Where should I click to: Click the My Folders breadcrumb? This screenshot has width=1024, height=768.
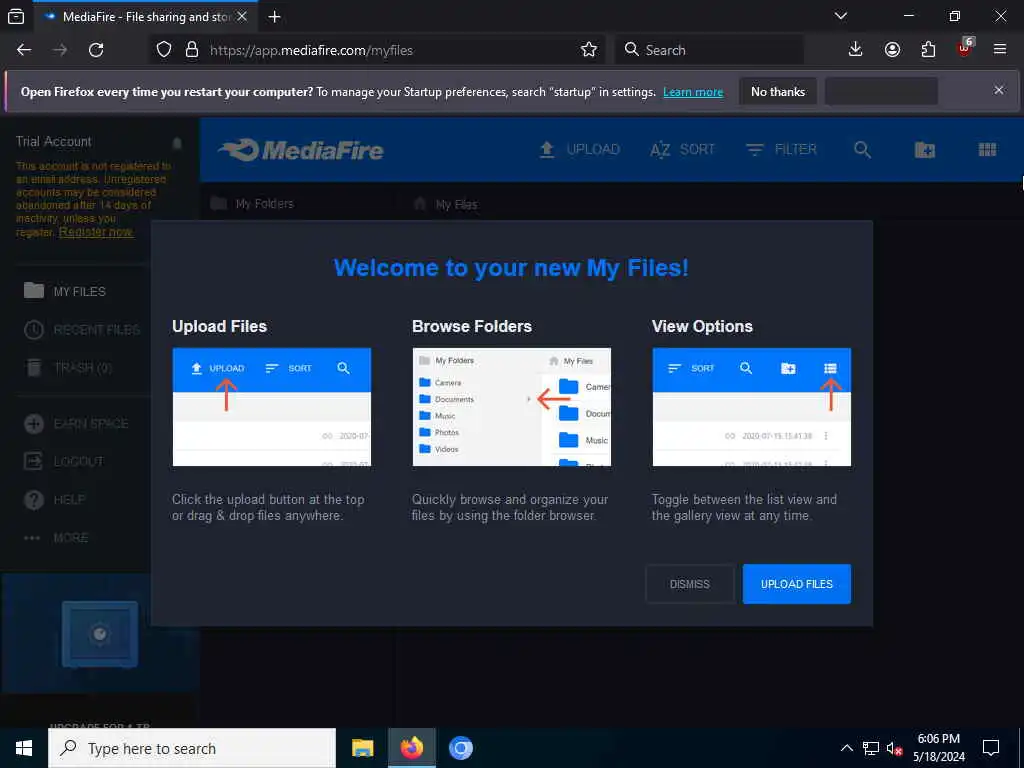[252, 204]
